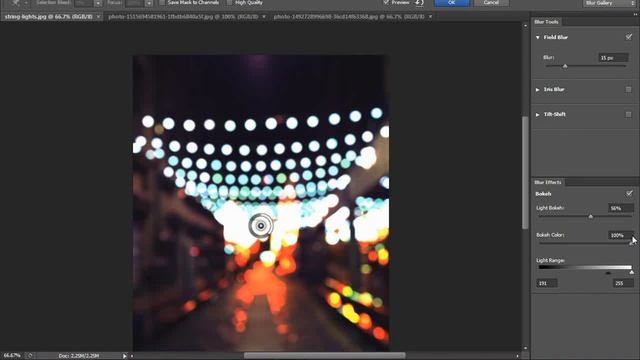Click the Light Range white slider handle

tap(631, 272)
